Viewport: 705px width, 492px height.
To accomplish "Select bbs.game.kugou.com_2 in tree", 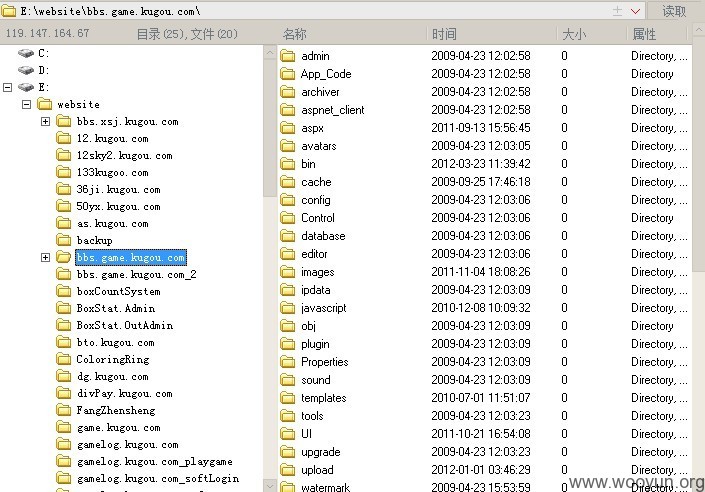I will click(x=137, y=274).
